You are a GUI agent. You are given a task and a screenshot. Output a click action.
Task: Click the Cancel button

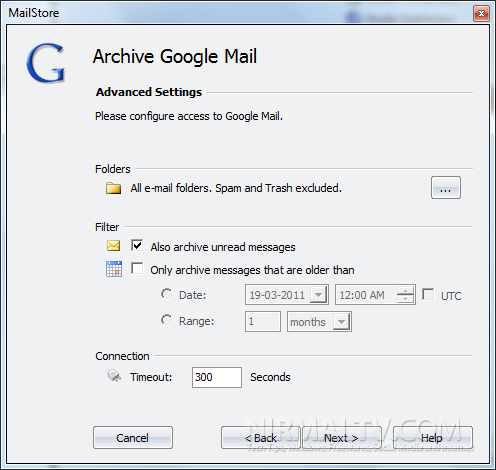tap(133, 437)
